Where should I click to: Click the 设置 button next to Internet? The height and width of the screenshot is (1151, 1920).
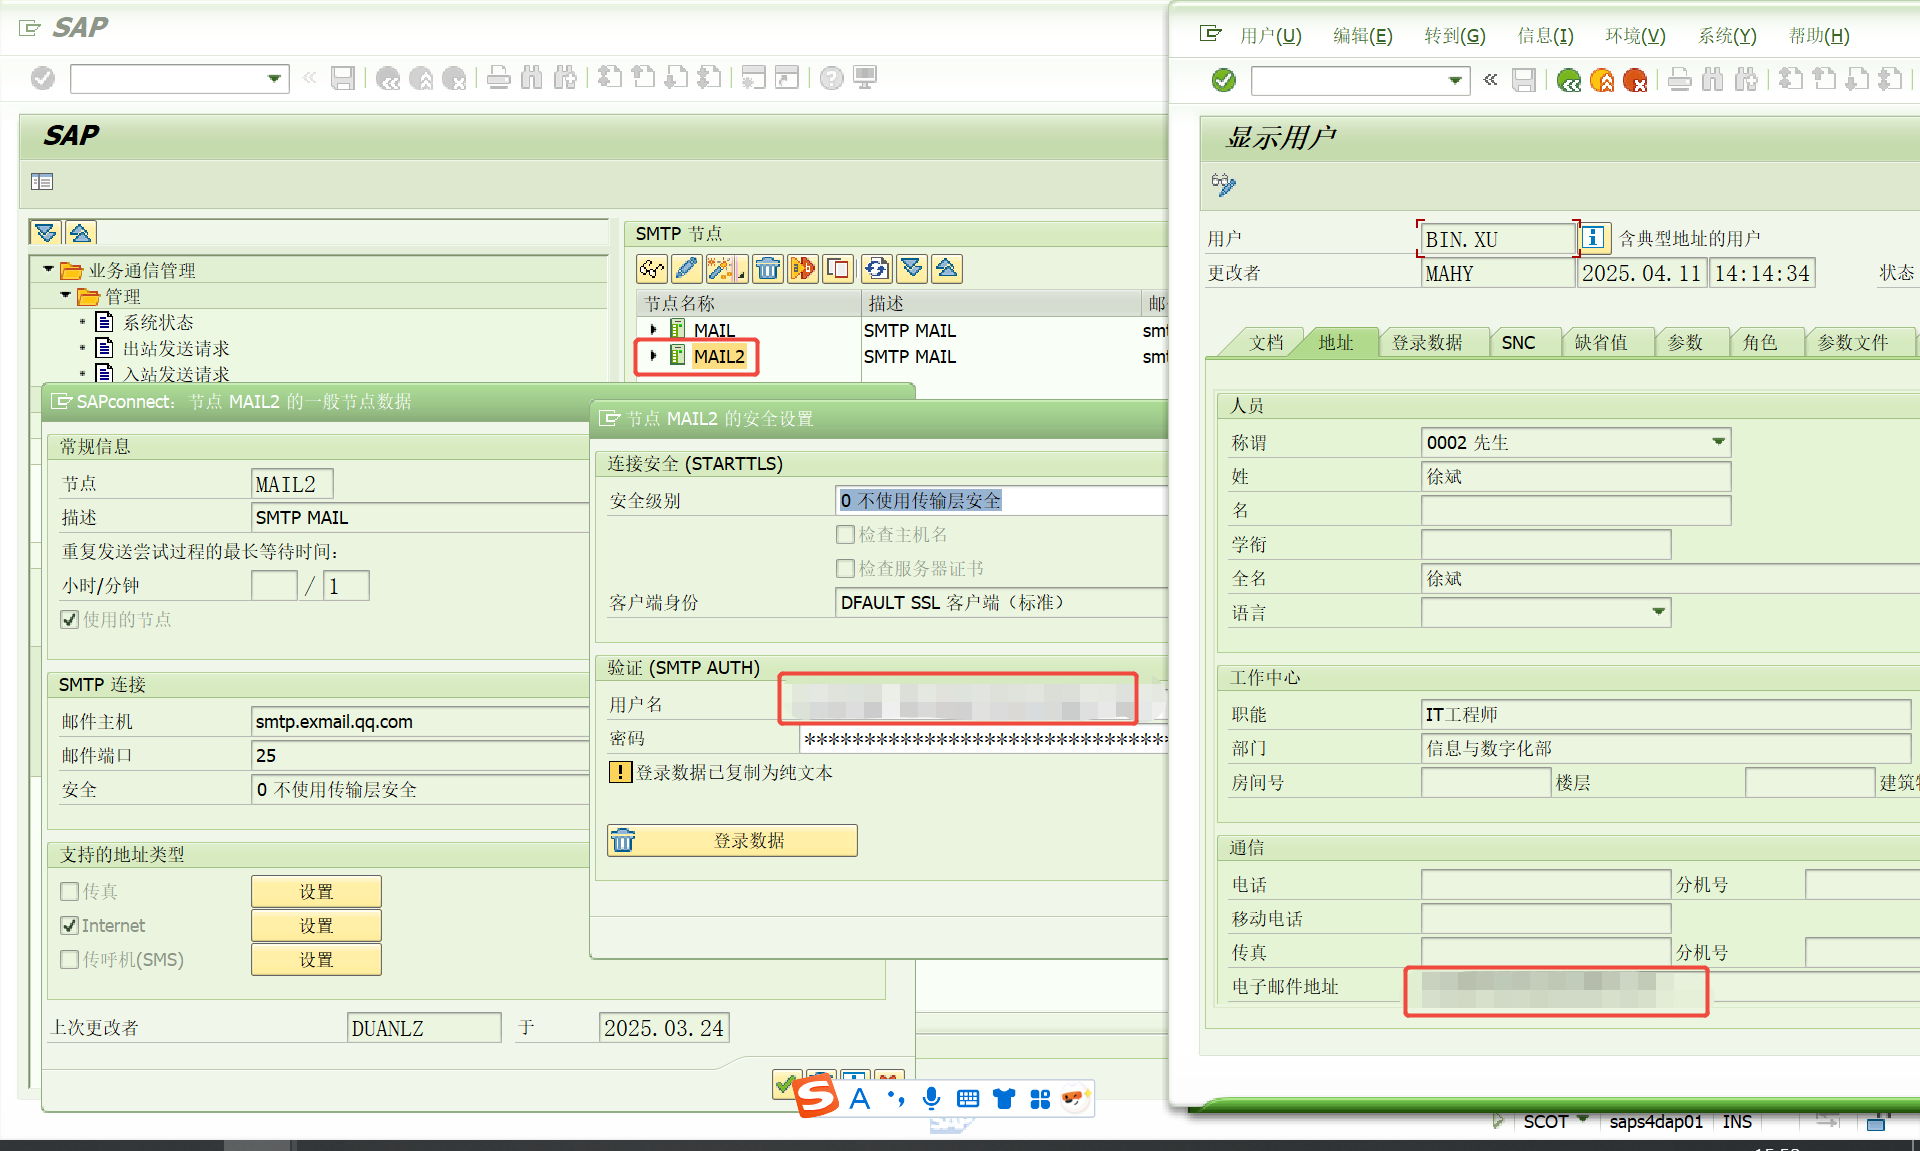[316, 925]
